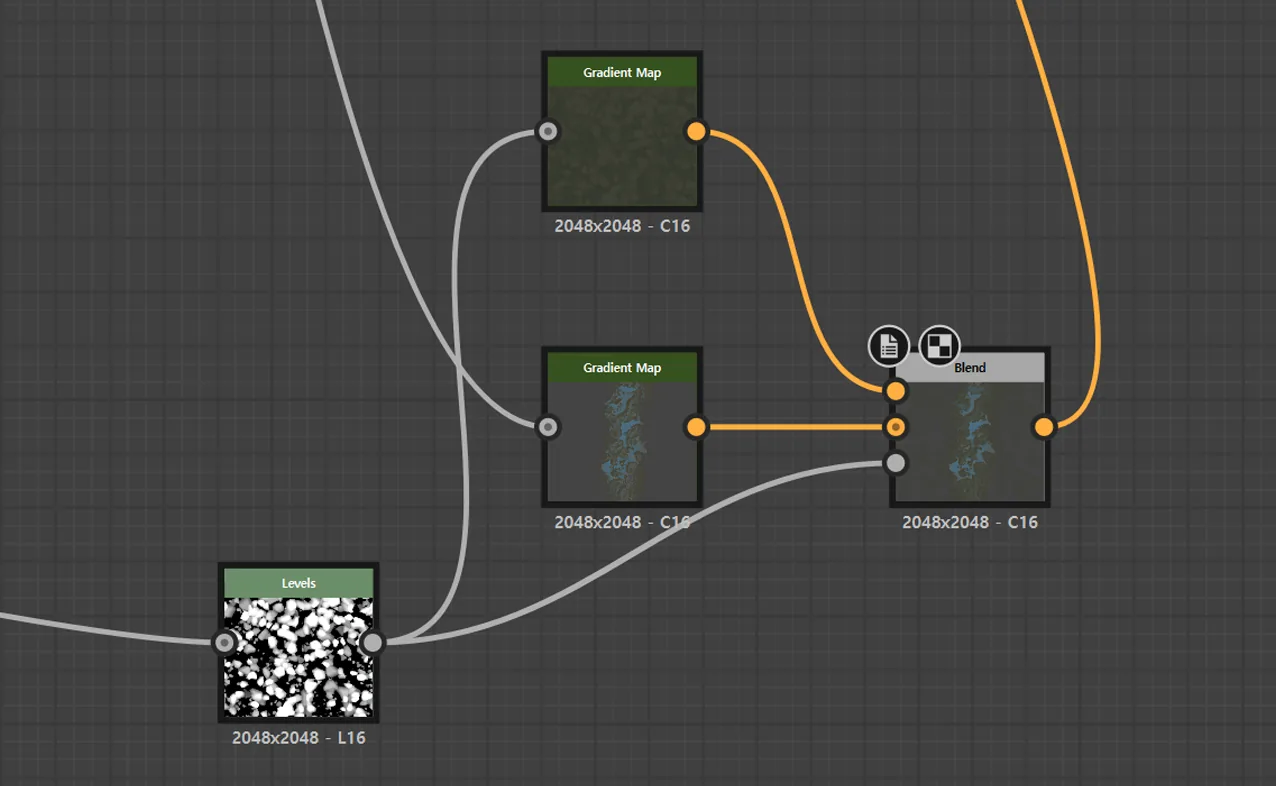Click the Blend node's grey opacity input connector

pos(896,463)
